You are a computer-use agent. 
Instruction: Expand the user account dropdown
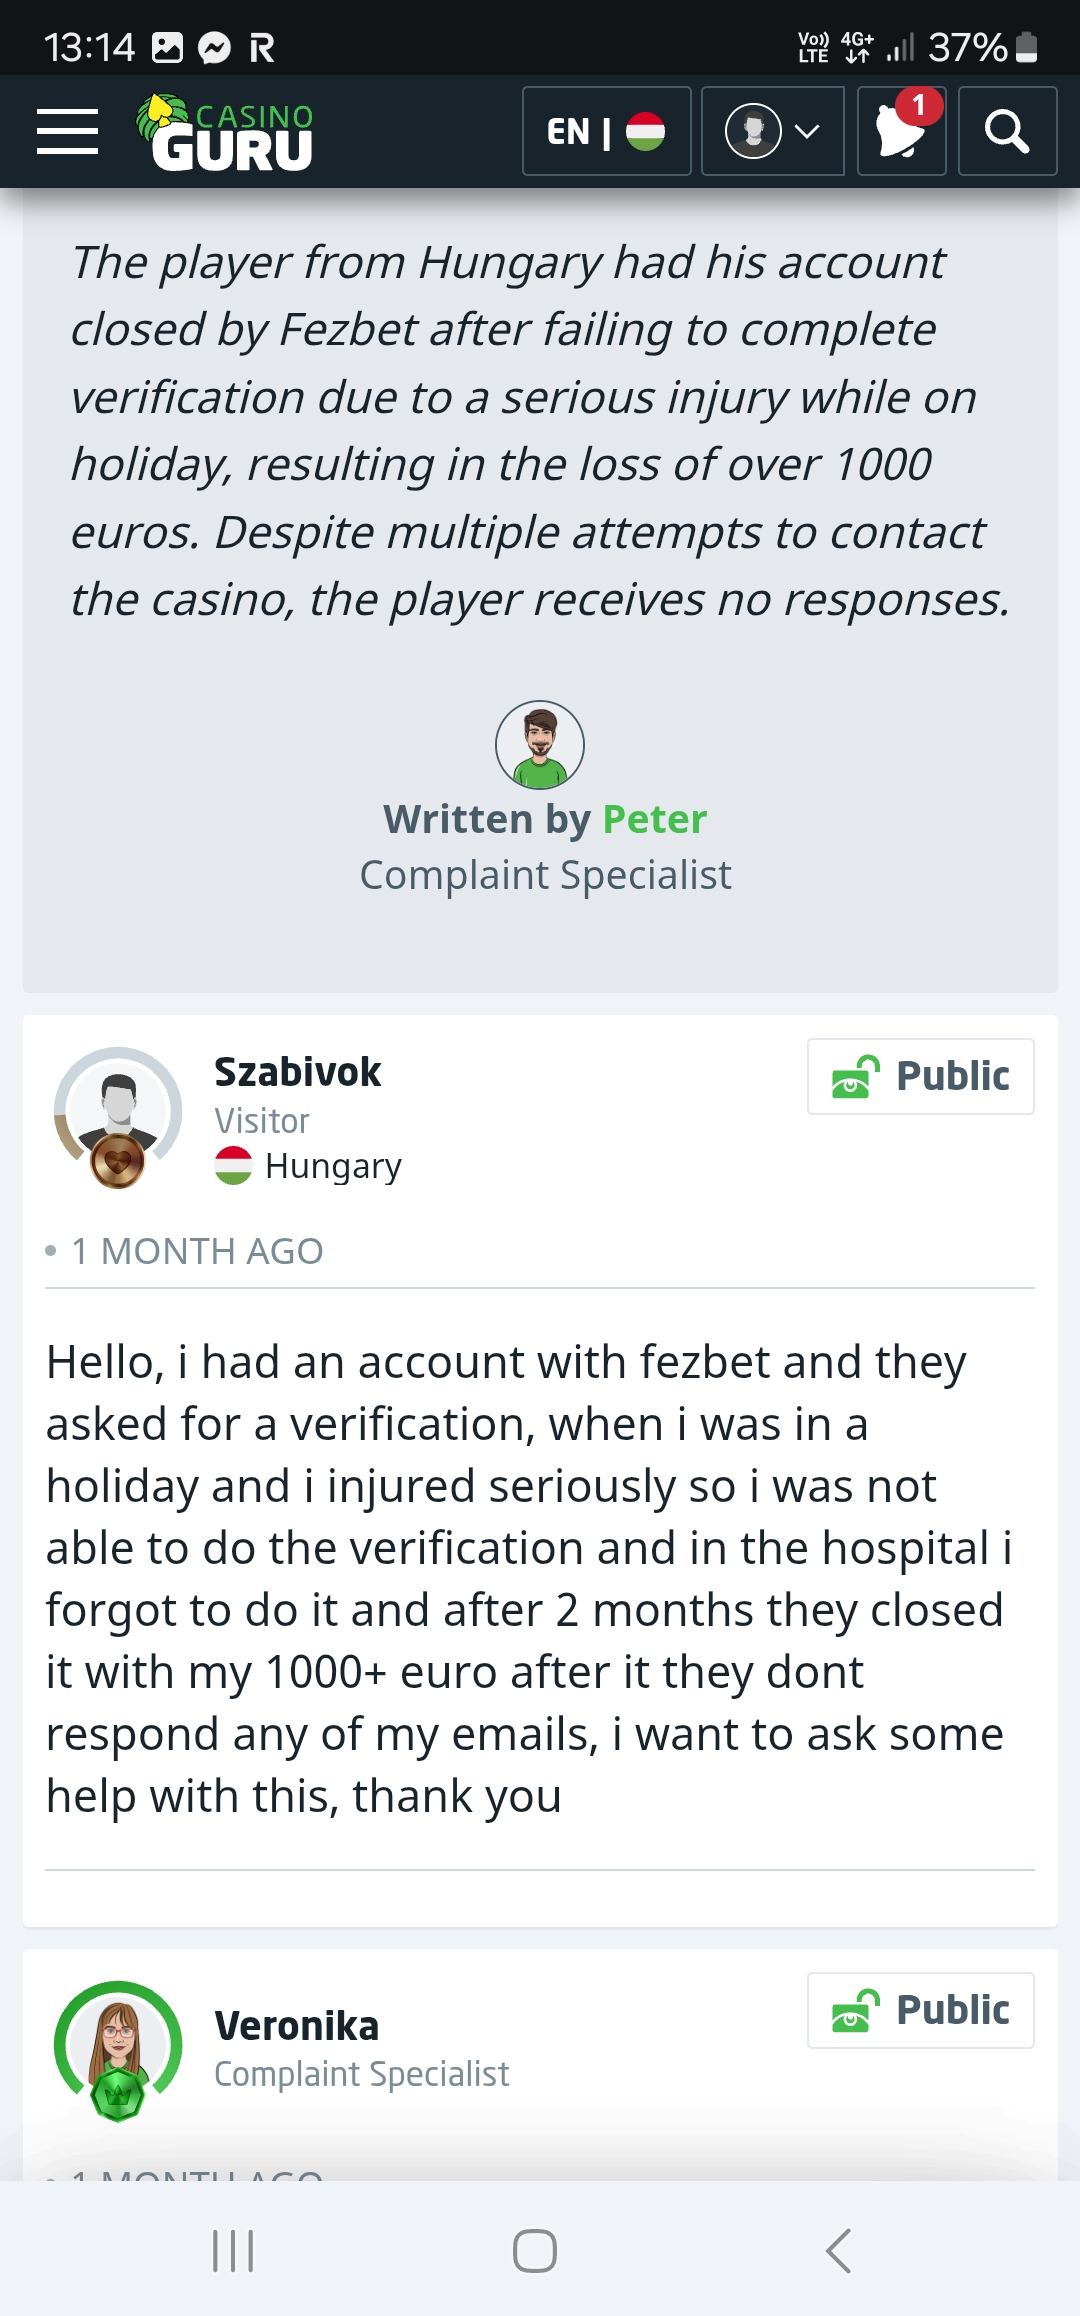pos(772,131)
